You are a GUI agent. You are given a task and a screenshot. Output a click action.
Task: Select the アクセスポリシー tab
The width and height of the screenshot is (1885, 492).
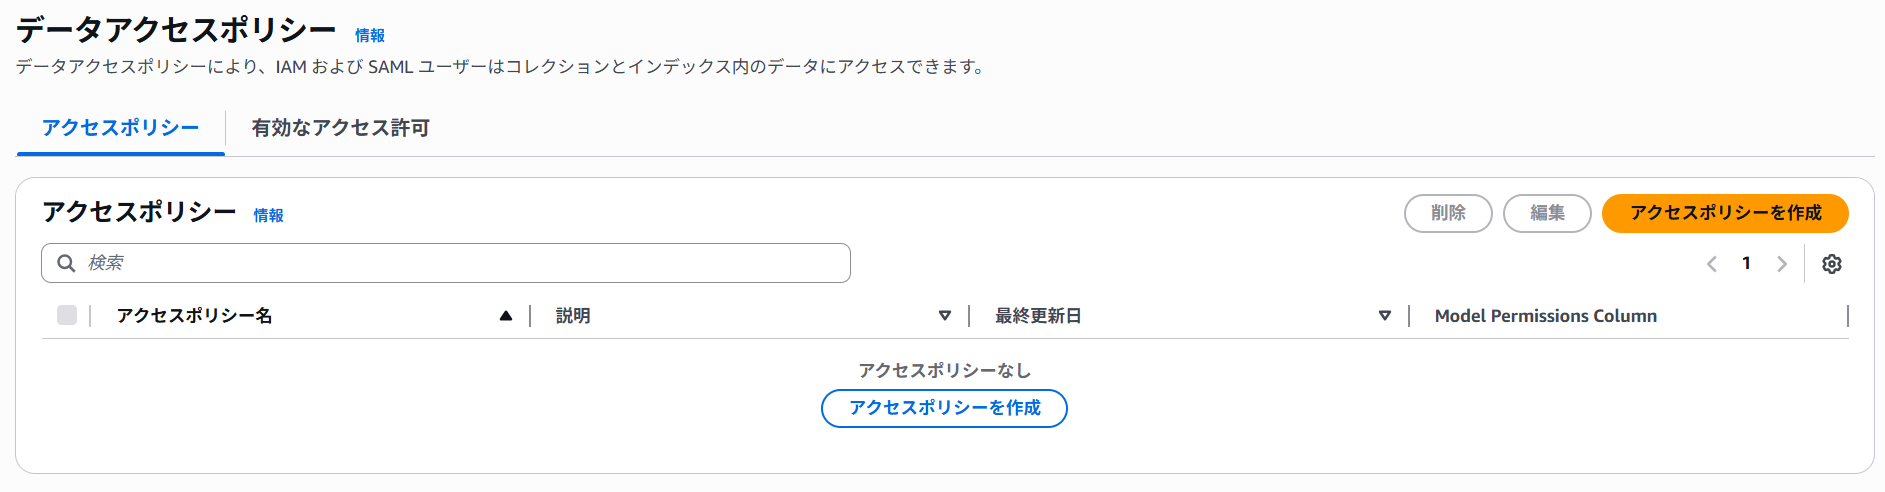(x=120, y=128)
